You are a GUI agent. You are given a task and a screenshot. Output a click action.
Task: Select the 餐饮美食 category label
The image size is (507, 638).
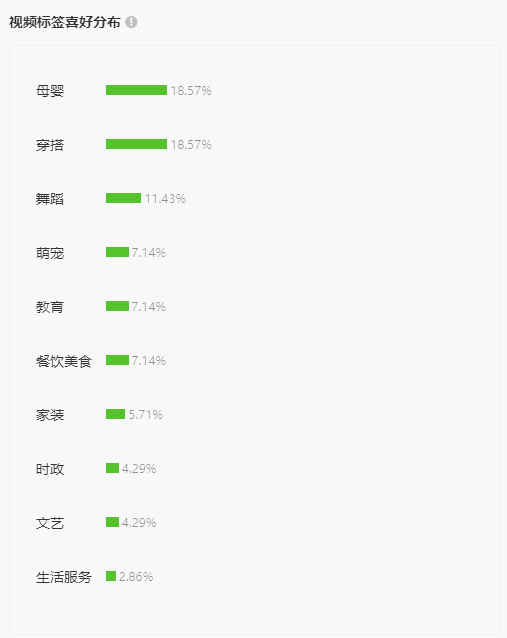pyautogui.click(x=64, y=361)
